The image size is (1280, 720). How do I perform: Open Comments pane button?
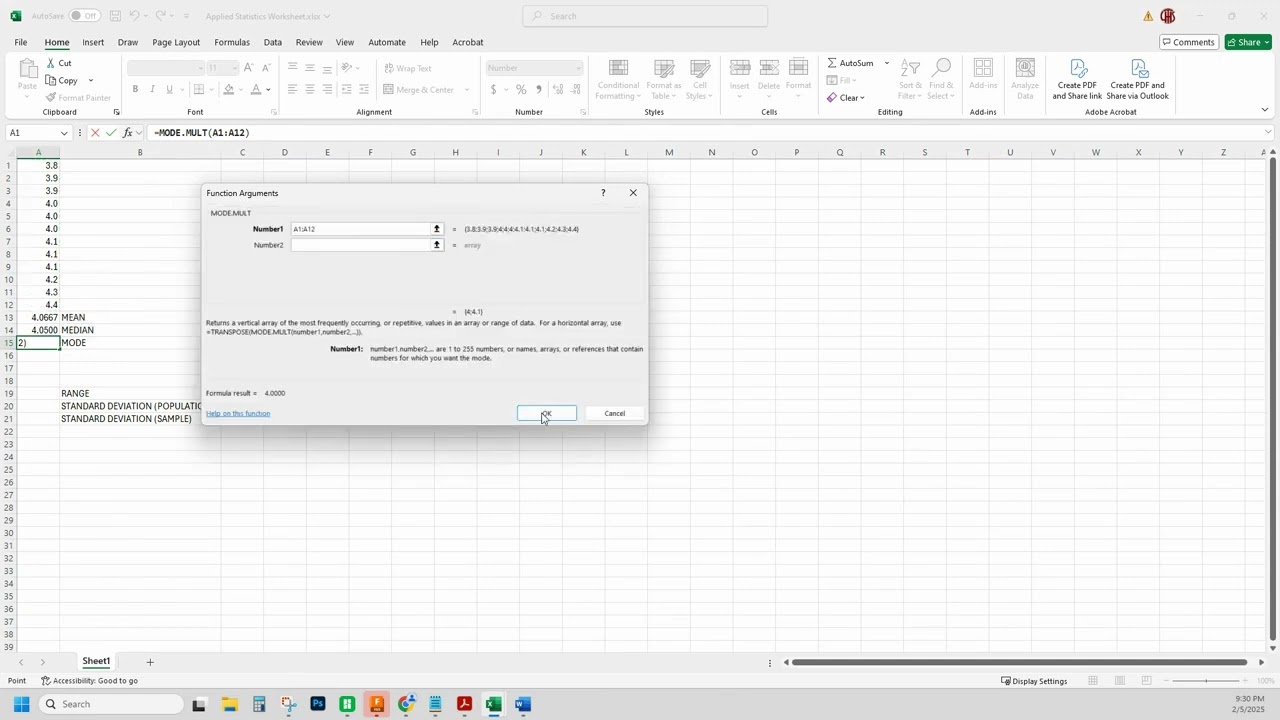point(1188,42)
